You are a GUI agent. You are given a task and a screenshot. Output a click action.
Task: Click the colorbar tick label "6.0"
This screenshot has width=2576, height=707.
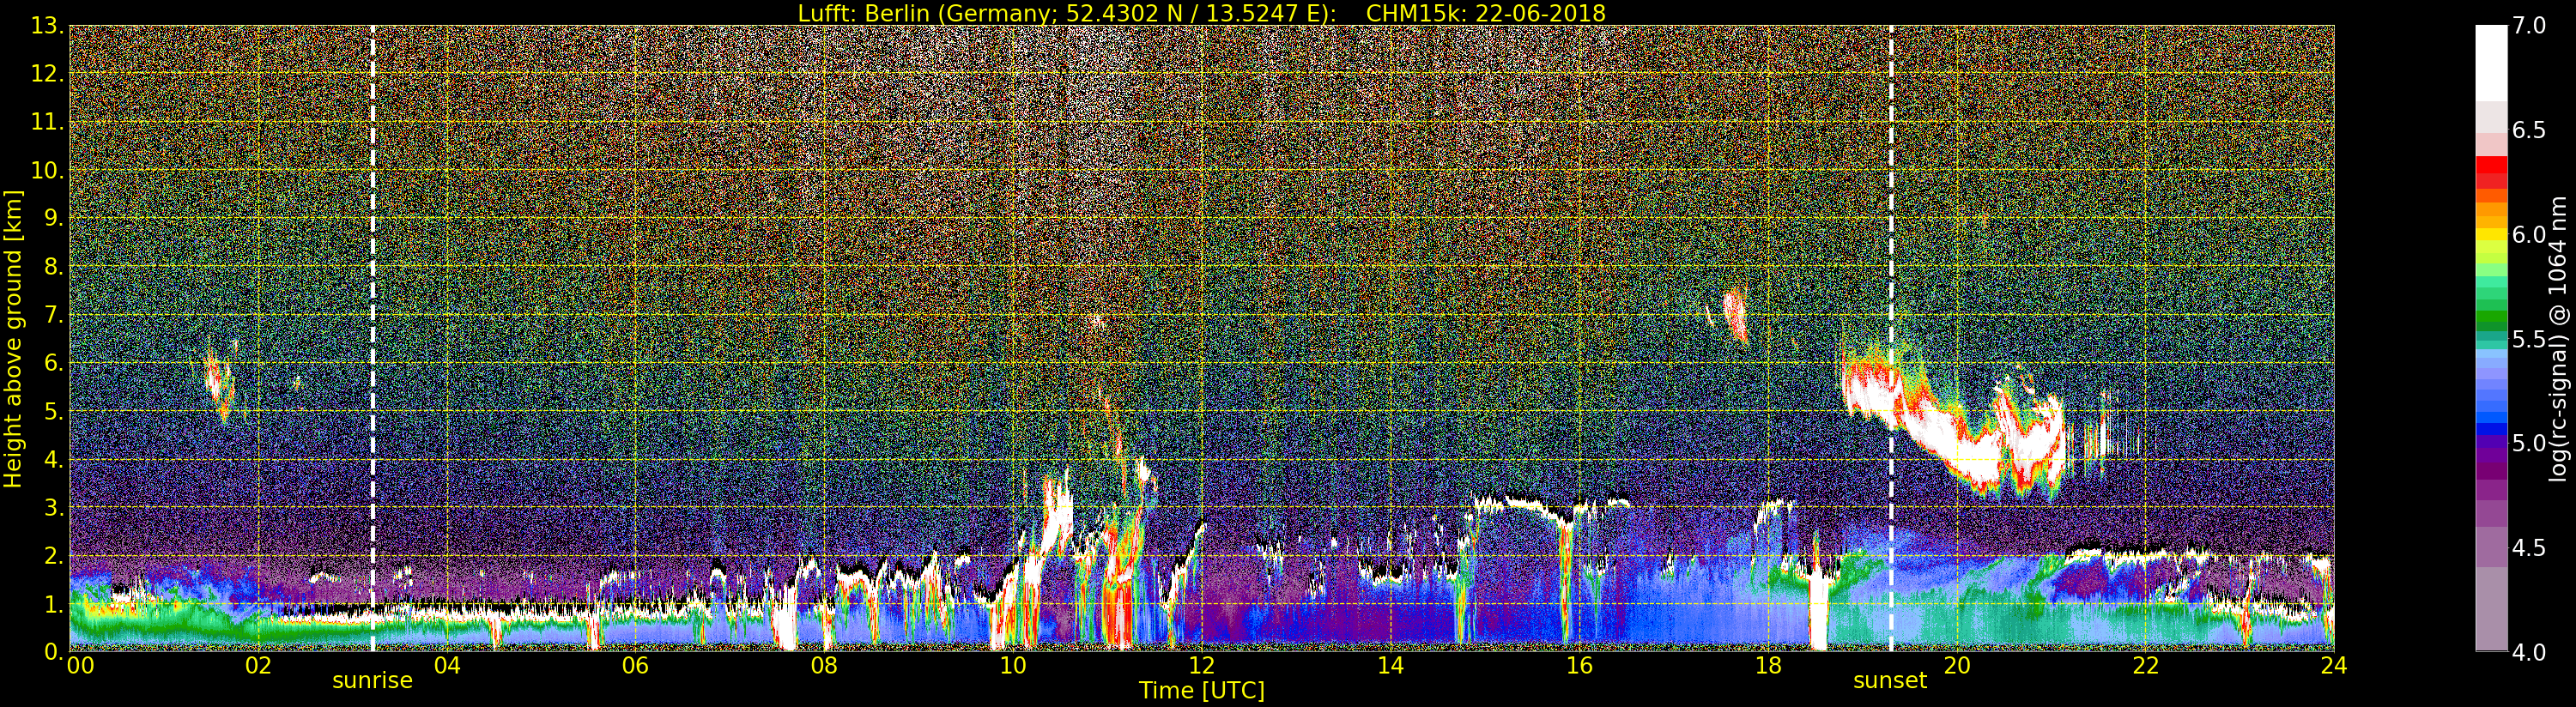coord(2529,235)
